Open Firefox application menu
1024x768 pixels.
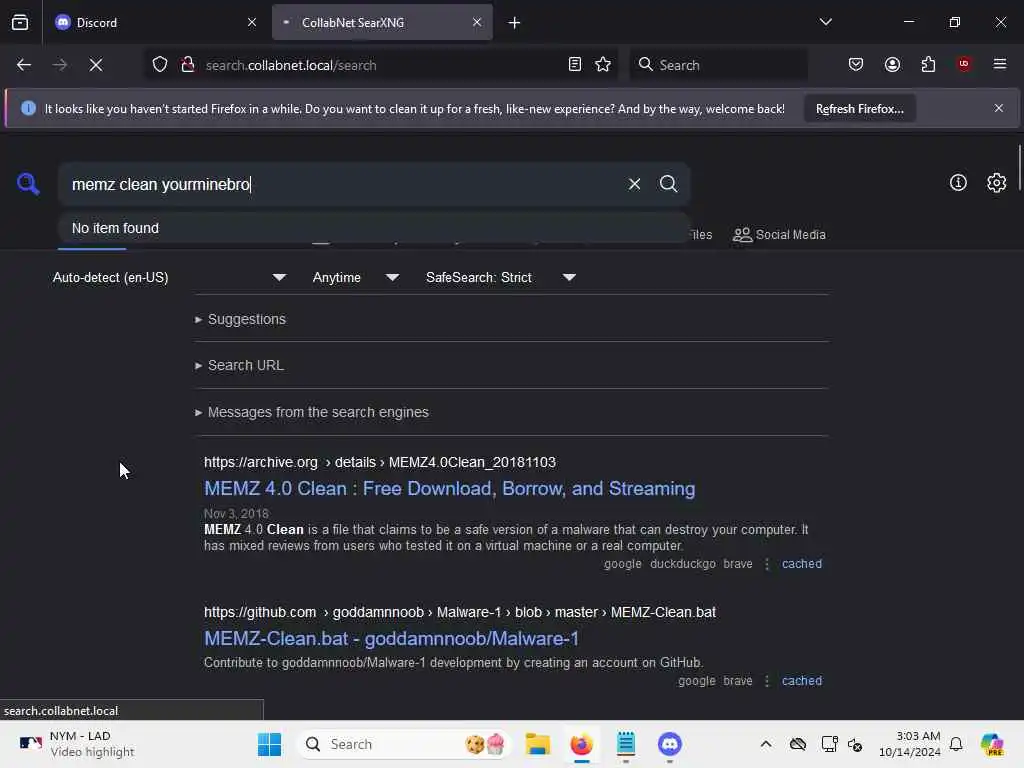tap(1000, 64)
